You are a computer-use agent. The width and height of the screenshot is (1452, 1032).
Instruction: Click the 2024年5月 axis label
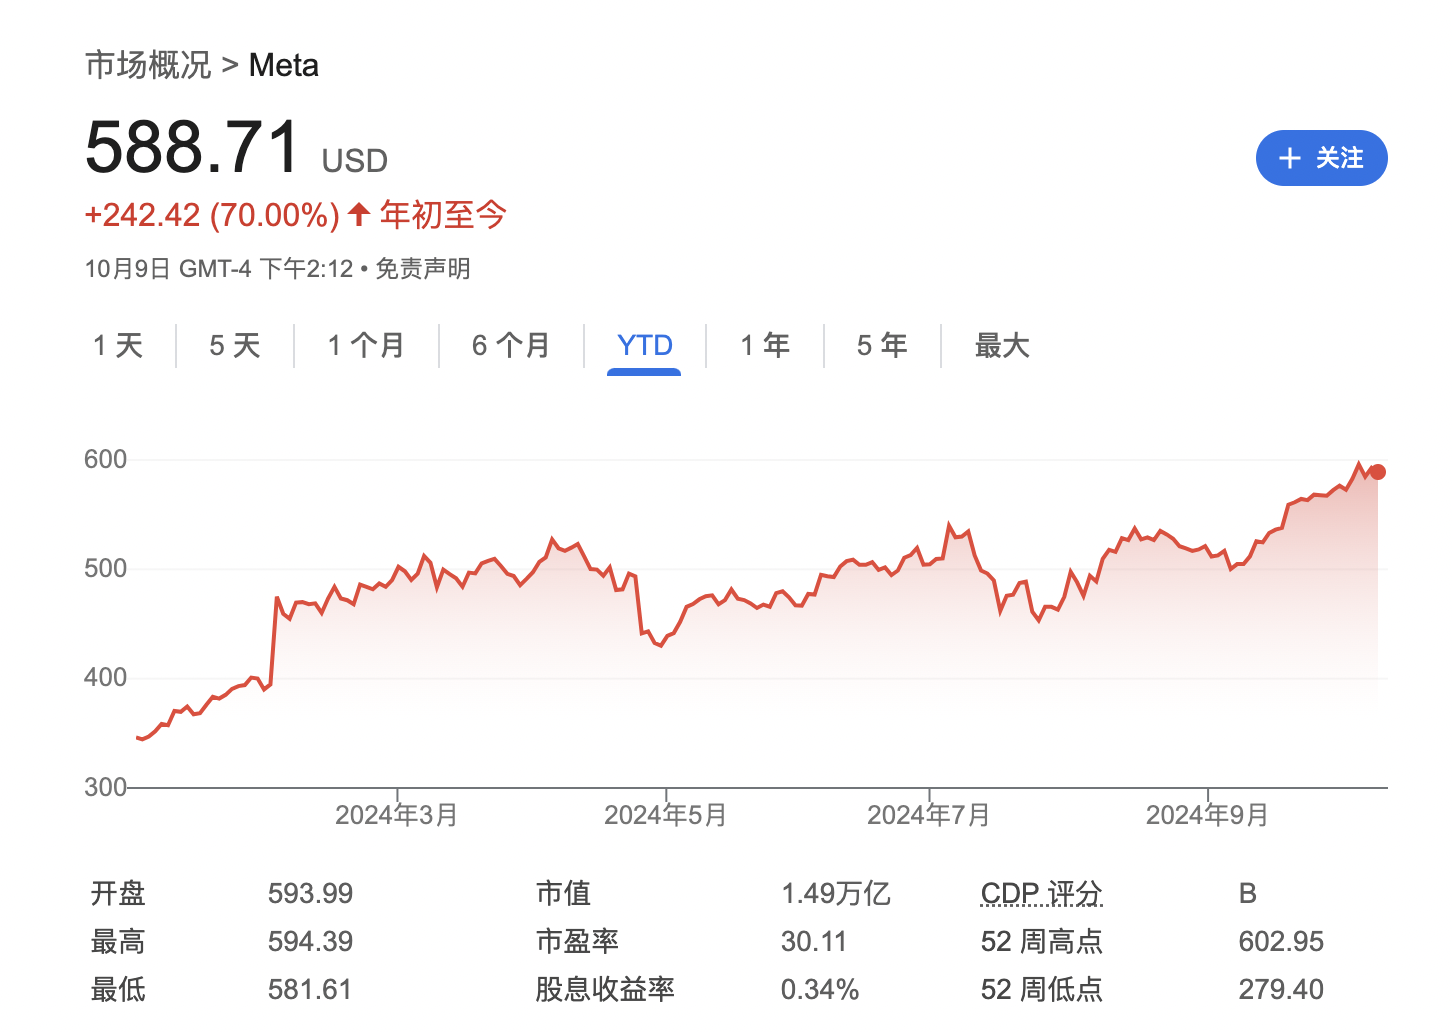(x=665, y=815)
